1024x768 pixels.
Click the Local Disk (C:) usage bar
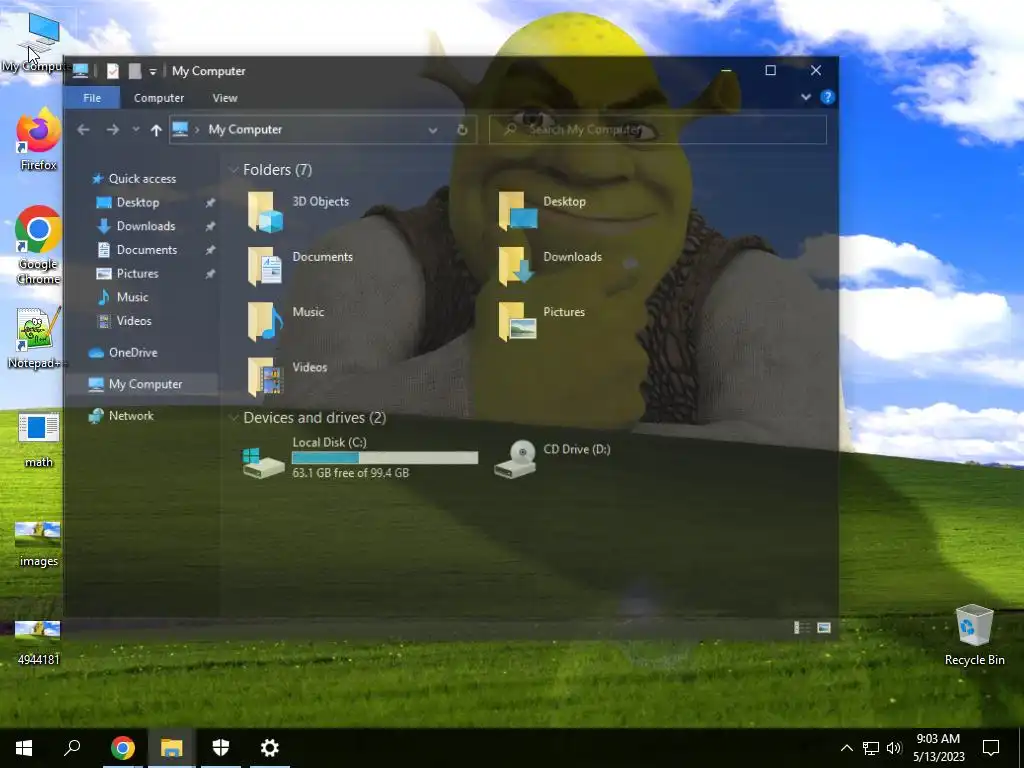[x=385, y=458]
